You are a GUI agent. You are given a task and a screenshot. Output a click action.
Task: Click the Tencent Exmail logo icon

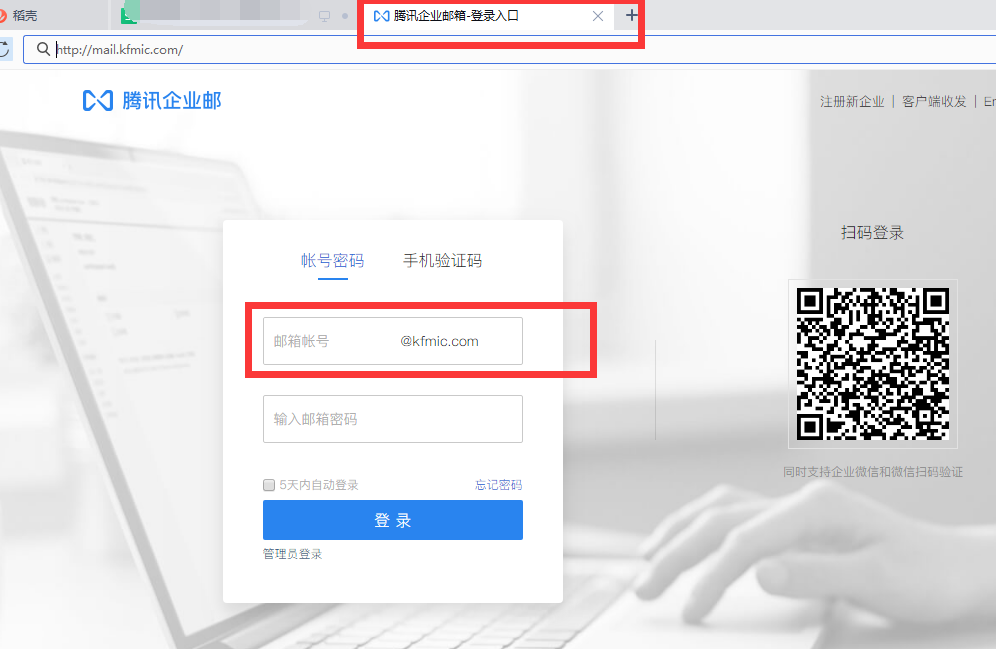click(96, 100)
